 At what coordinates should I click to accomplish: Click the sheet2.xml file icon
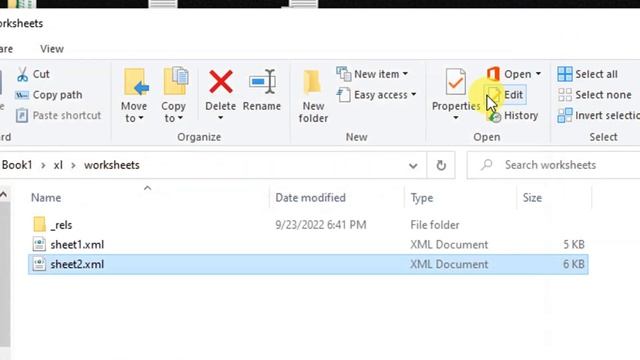point(39,264)
